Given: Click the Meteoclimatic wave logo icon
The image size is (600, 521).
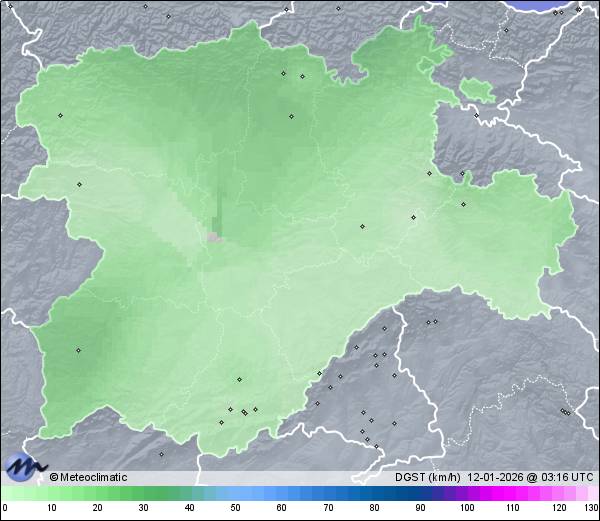Looking at the screenshot, I should click(24, 466).
